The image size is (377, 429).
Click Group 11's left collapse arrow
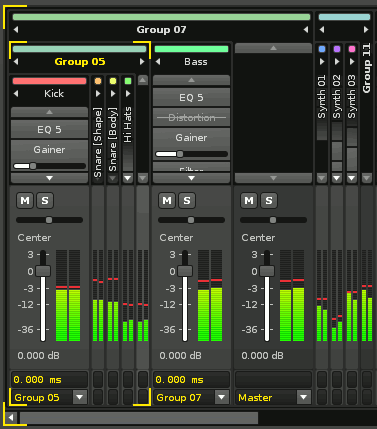[322, 30]
